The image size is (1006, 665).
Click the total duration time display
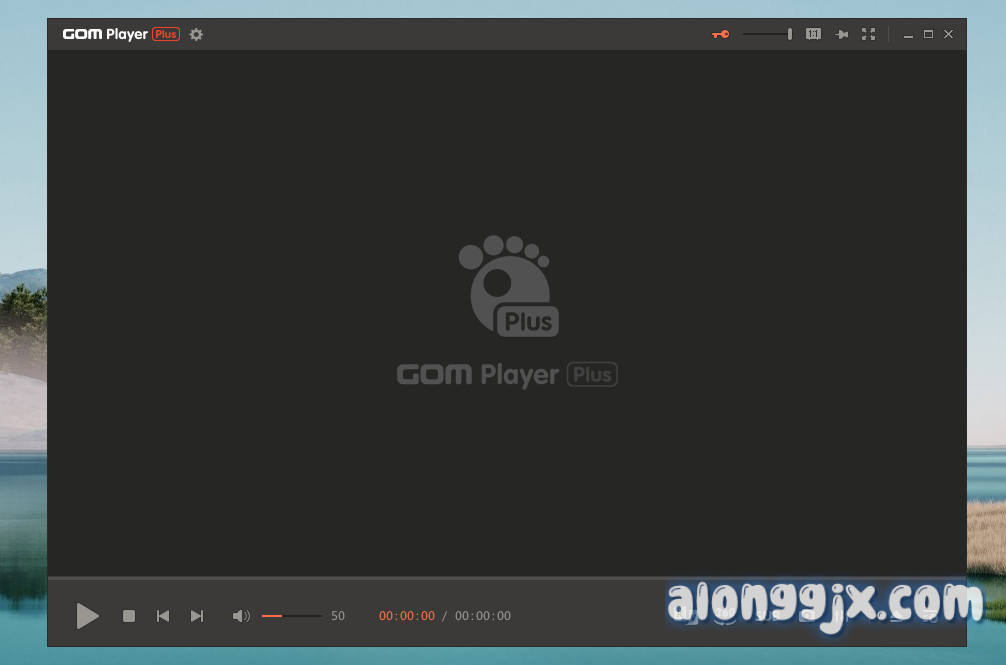pyautogui.click(x=483, y=616)
